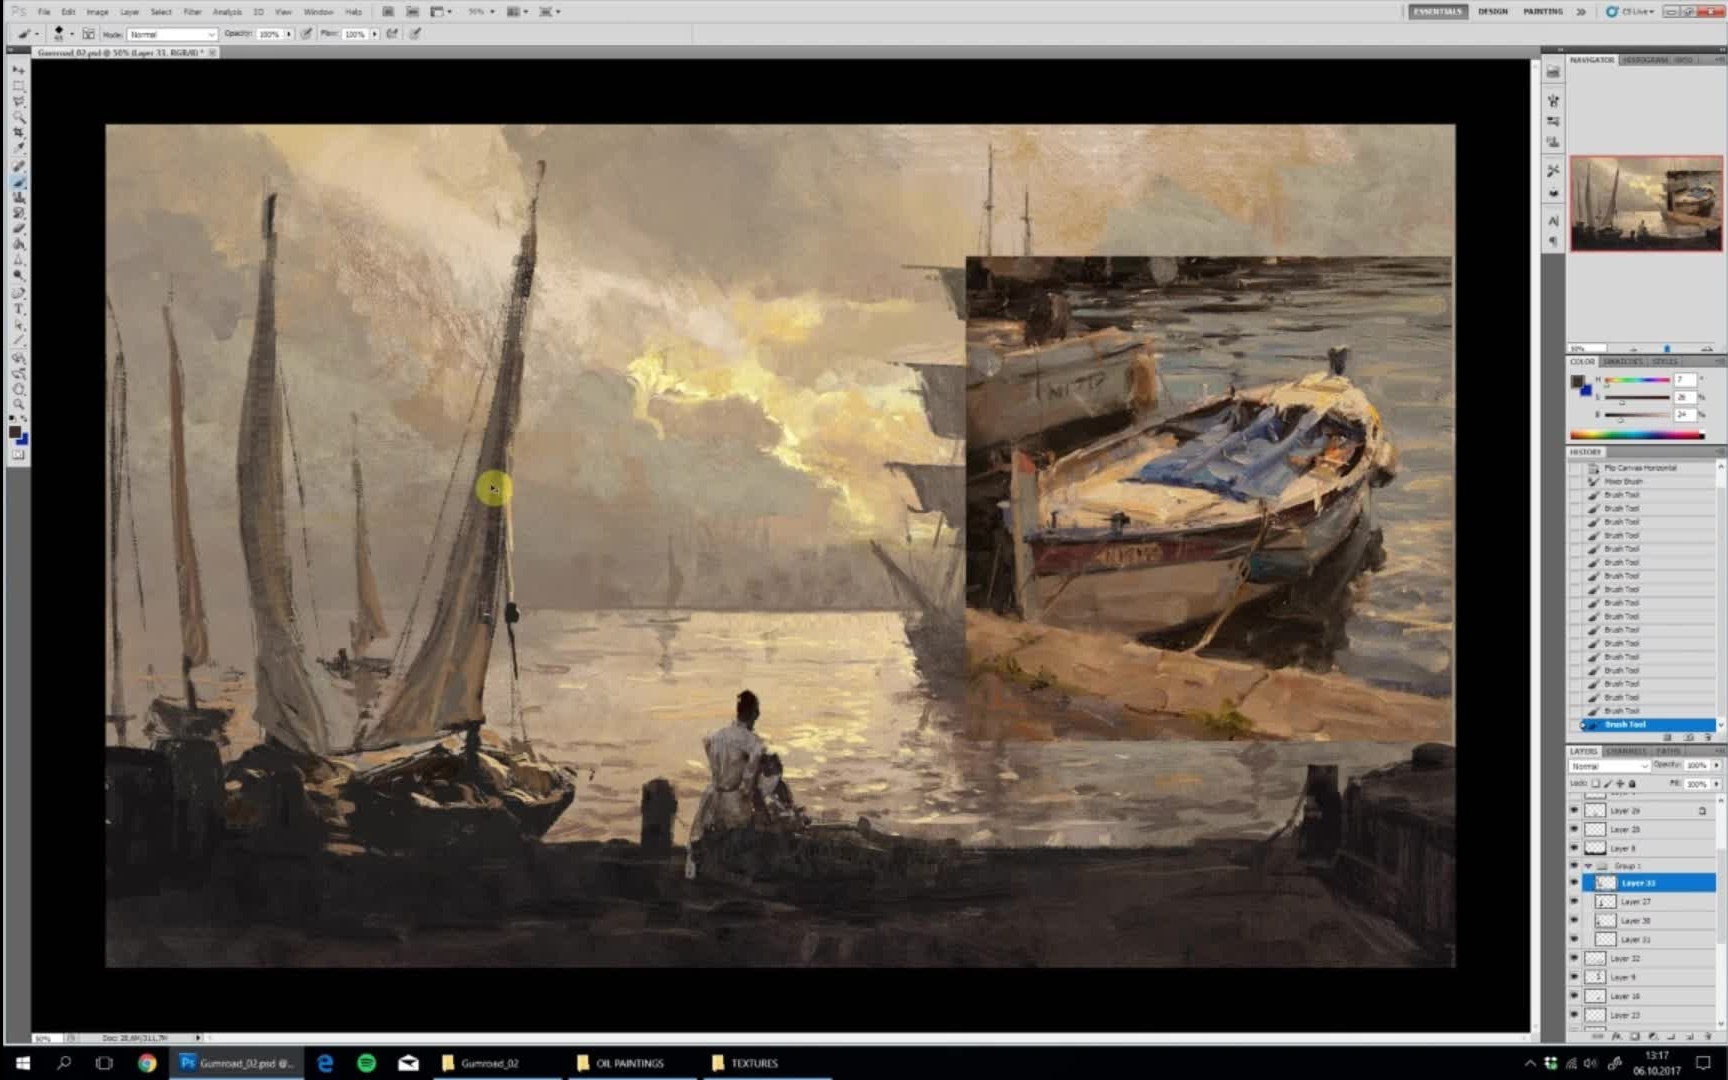Delete the layer with the trash icon

click(x=1709, y=1037)
